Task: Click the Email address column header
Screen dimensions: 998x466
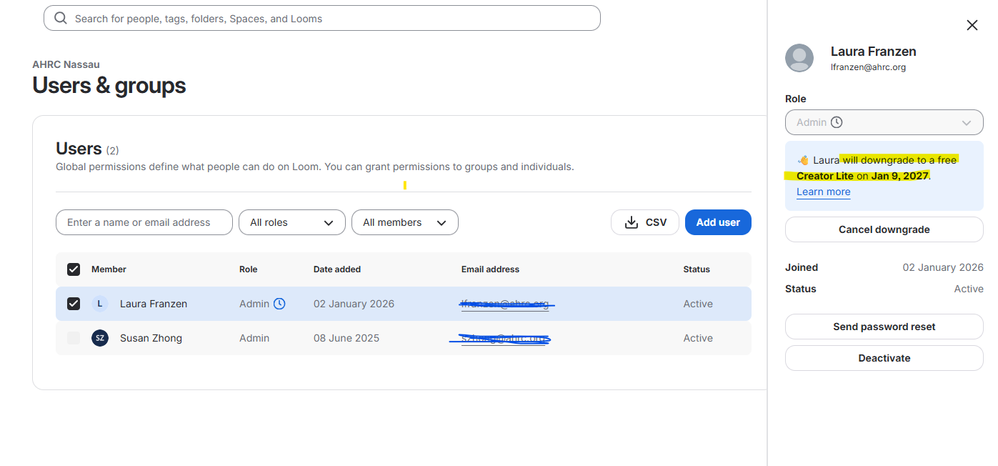Action: [x=490, y=269]
